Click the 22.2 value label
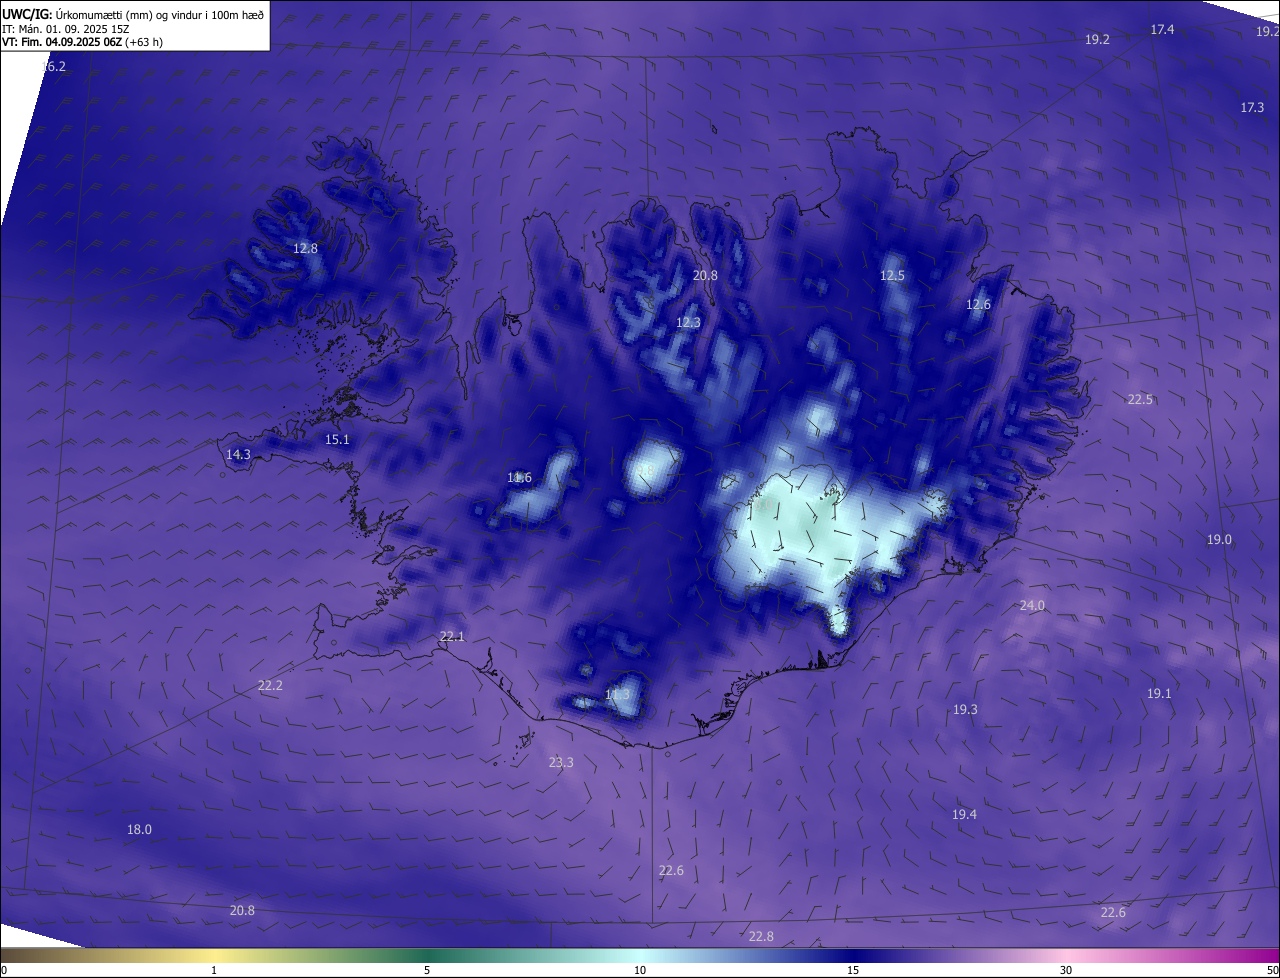Screen dimensions: 1280x978 [270, 686]
